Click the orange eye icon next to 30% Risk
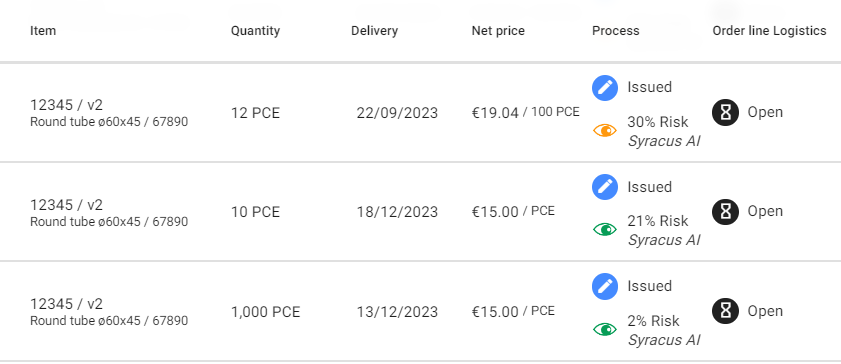 pyautogui.click(x=605, y=130)
